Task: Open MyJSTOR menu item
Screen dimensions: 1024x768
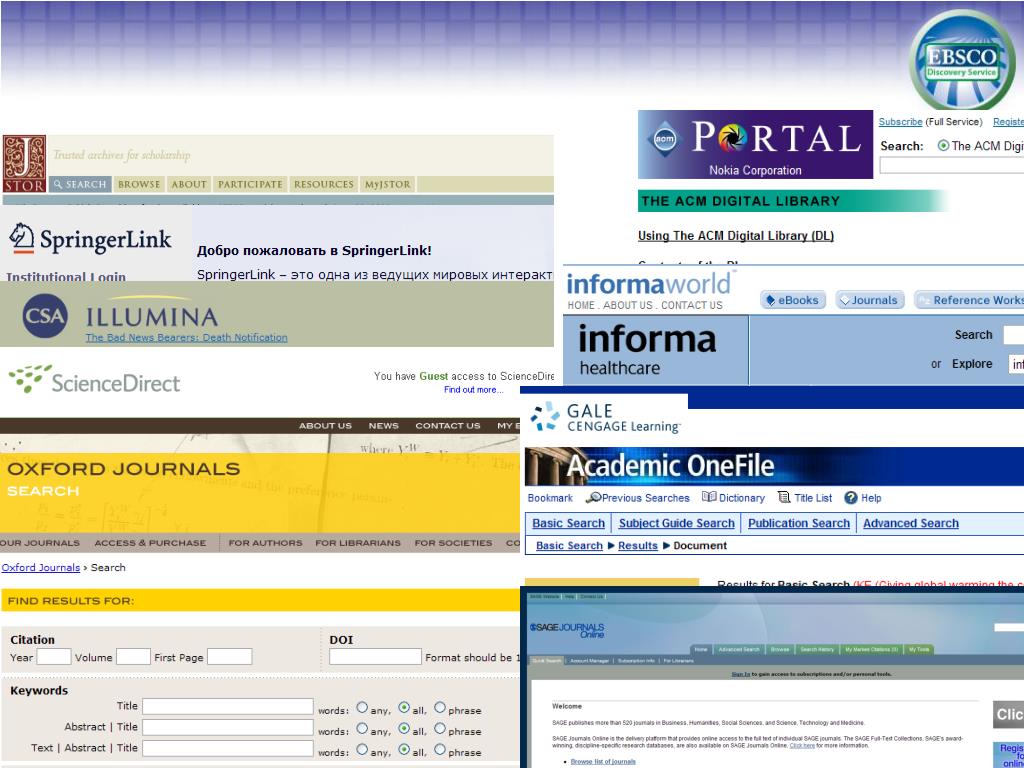Action: point(387,184)
